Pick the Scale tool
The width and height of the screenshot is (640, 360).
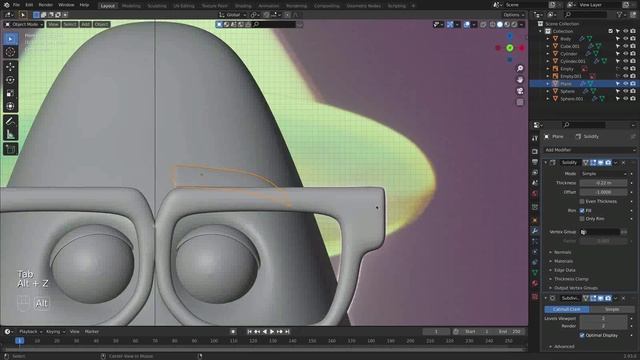click(11, 93)
